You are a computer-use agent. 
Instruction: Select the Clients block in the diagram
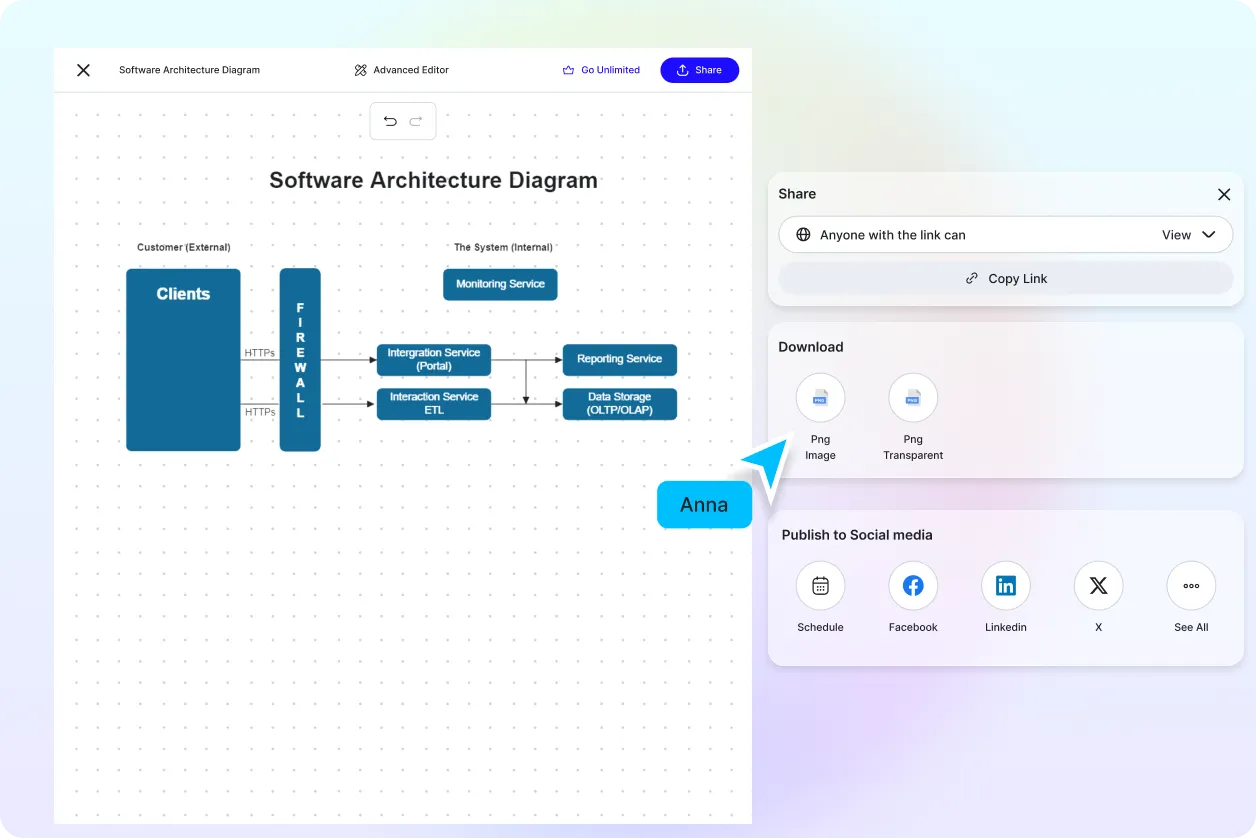click(183, 359)
